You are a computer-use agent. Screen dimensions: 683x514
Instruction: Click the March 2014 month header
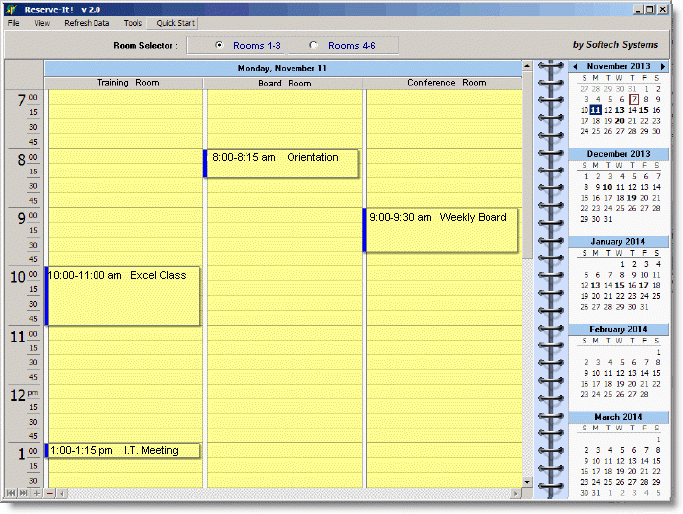pos(619,417)
